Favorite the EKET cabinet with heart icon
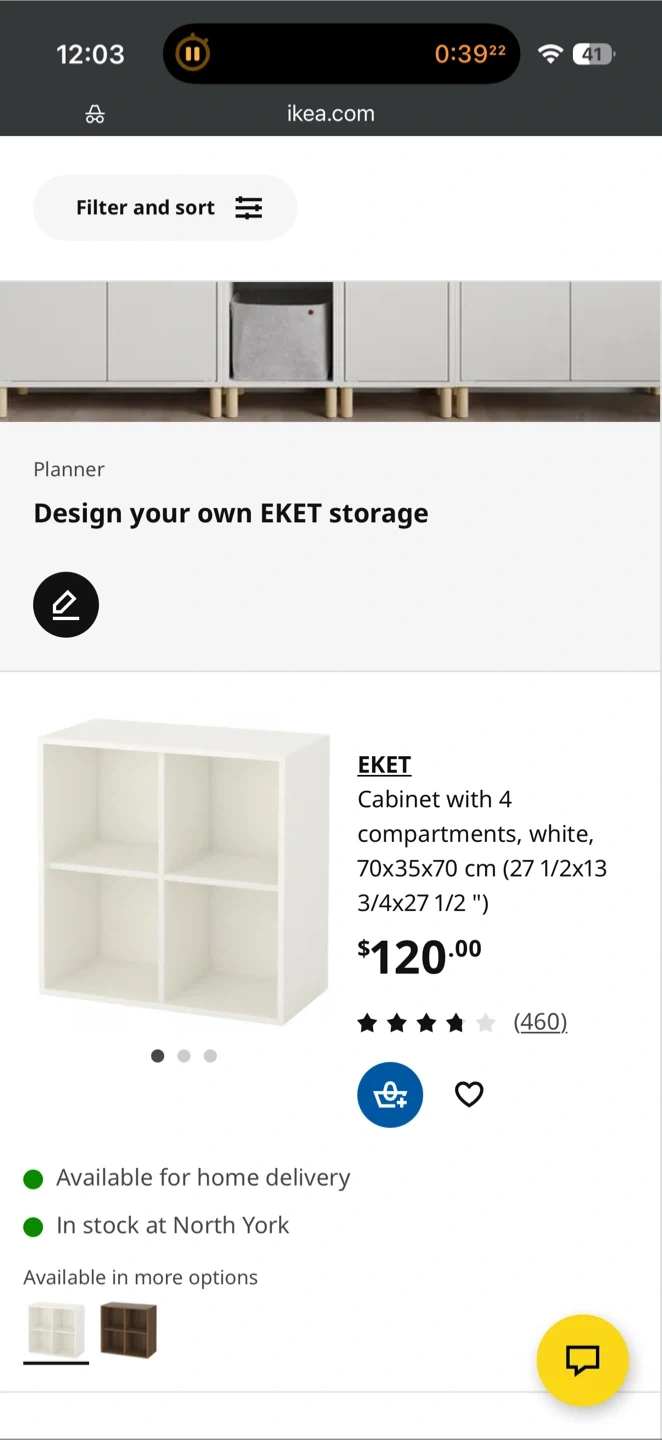Viewport: 662px width, 1440px height. click(469, 1095)
